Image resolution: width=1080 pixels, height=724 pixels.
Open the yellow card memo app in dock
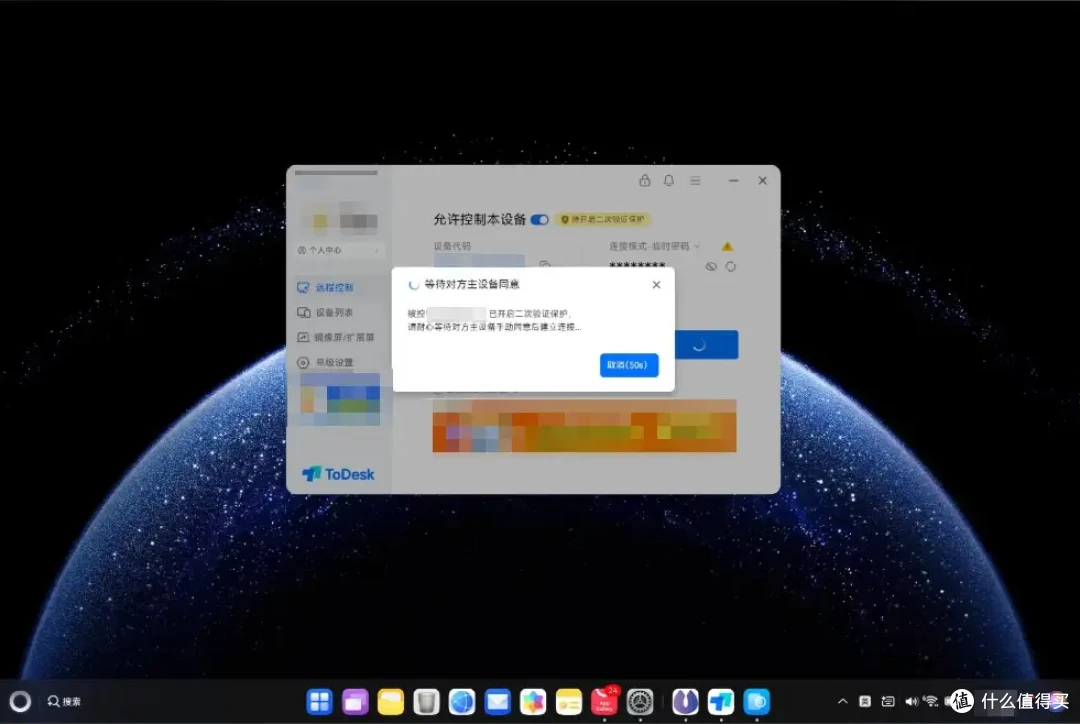click(569, 702)
